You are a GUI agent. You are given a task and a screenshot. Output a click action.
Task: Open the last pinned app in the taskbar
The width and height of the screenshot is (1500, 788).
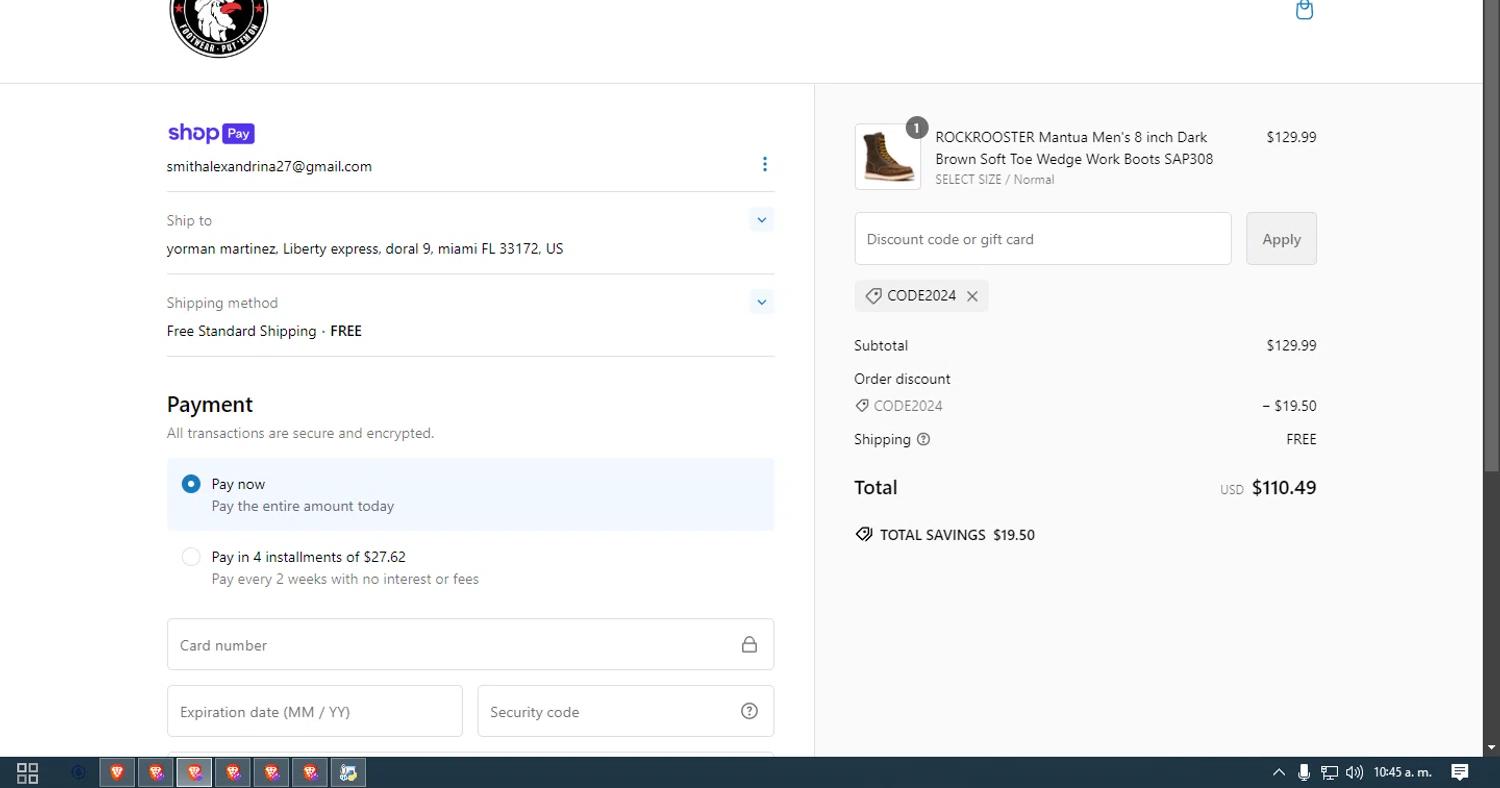tap(348, 772)
